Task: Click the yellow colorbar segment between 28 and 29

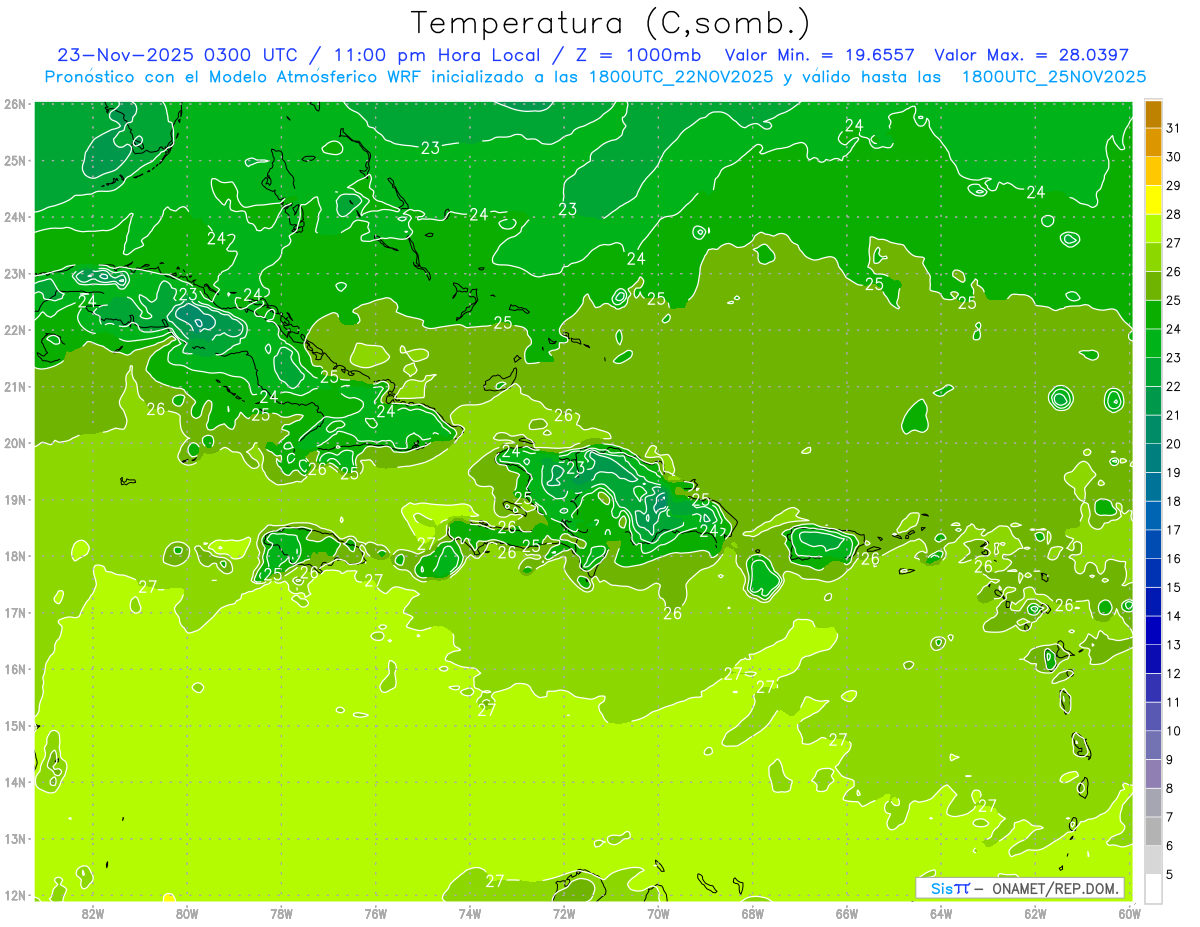Action: [x=1153, y=199]
